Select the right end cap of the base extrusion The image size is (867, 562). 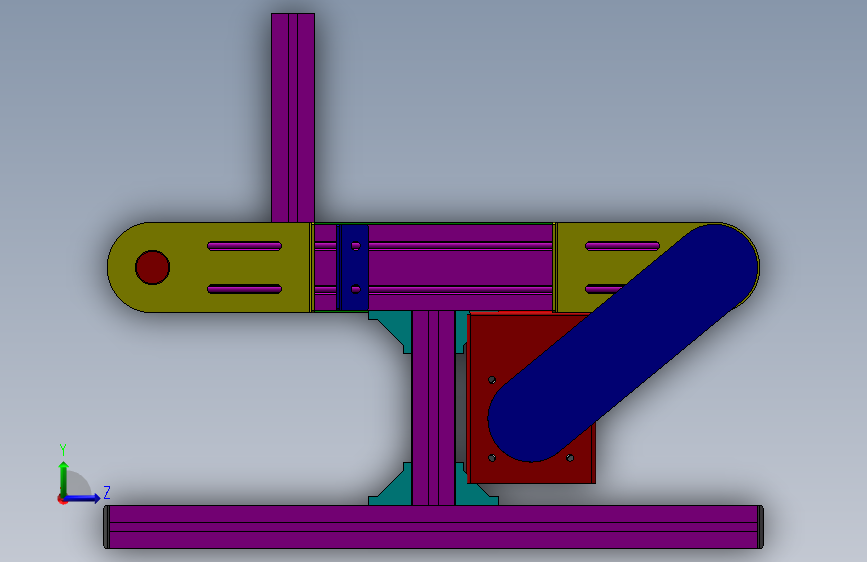coord(761,527)
